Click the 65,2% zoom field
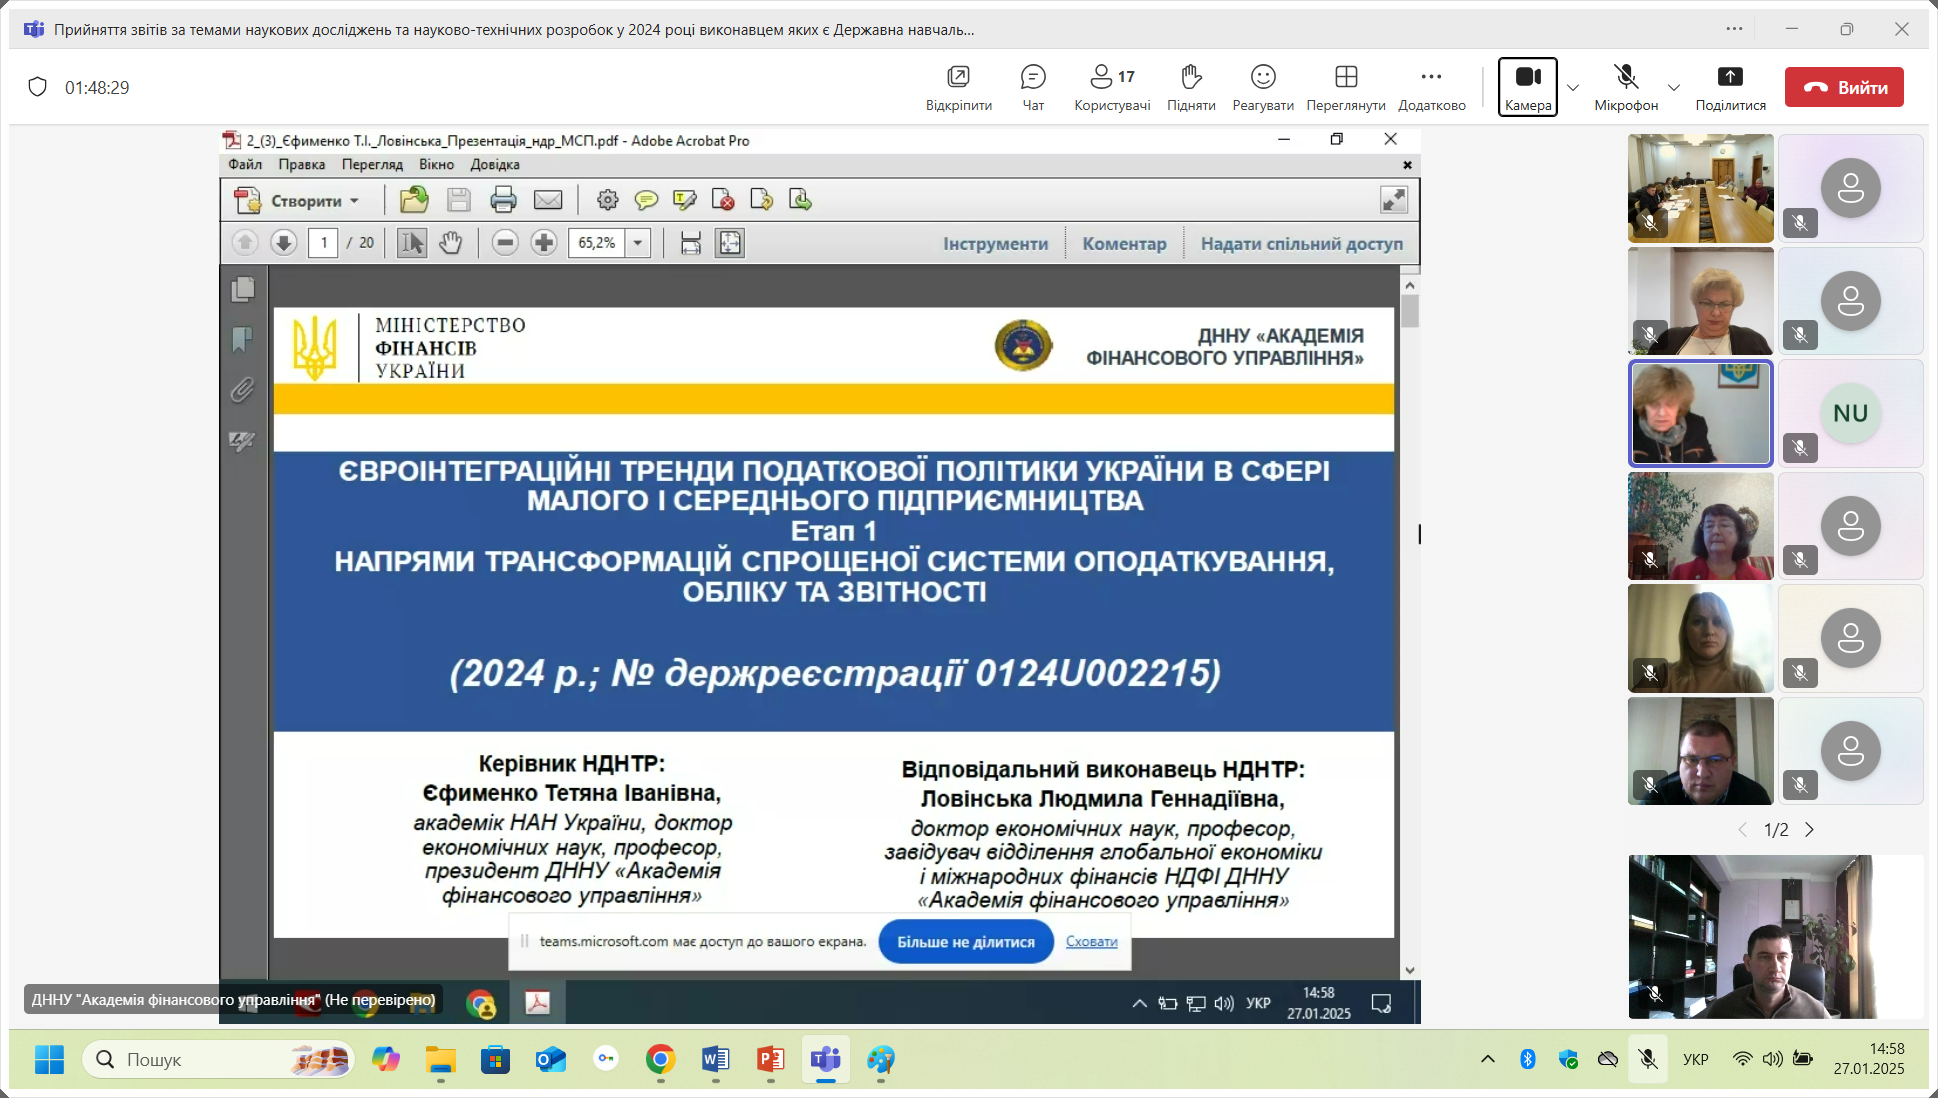 (x=597, y=243)
